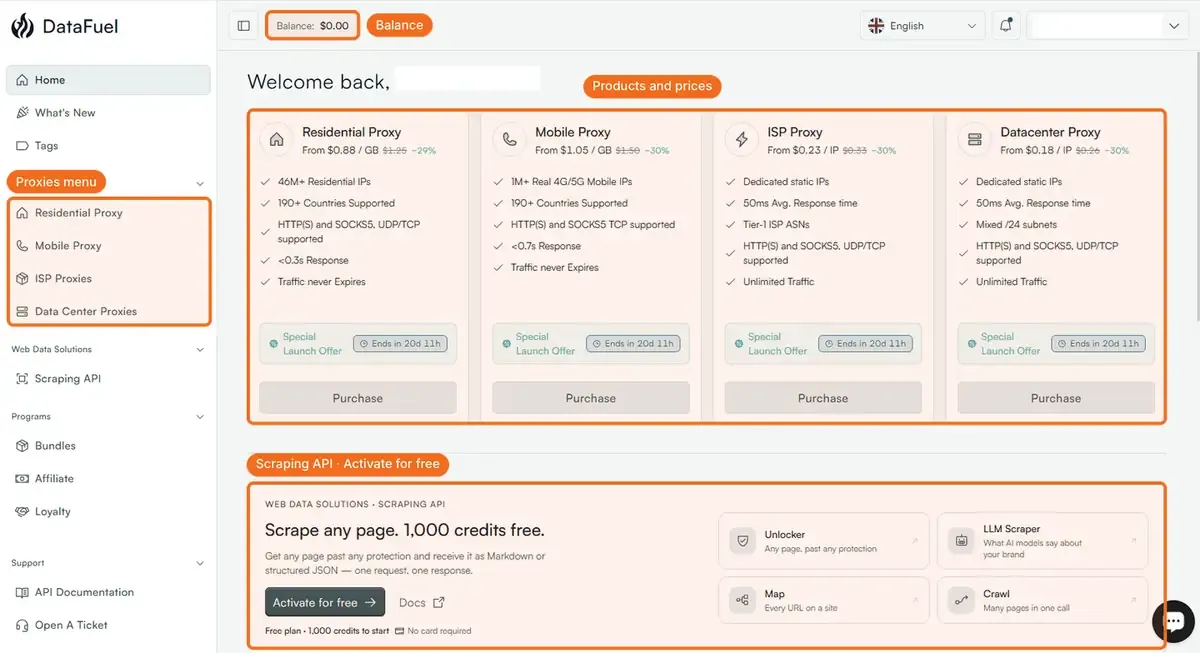Screen dimensions: 1200x653
Task: Click "Mixed /24 subnets" text
Action: click(1016, 225)
